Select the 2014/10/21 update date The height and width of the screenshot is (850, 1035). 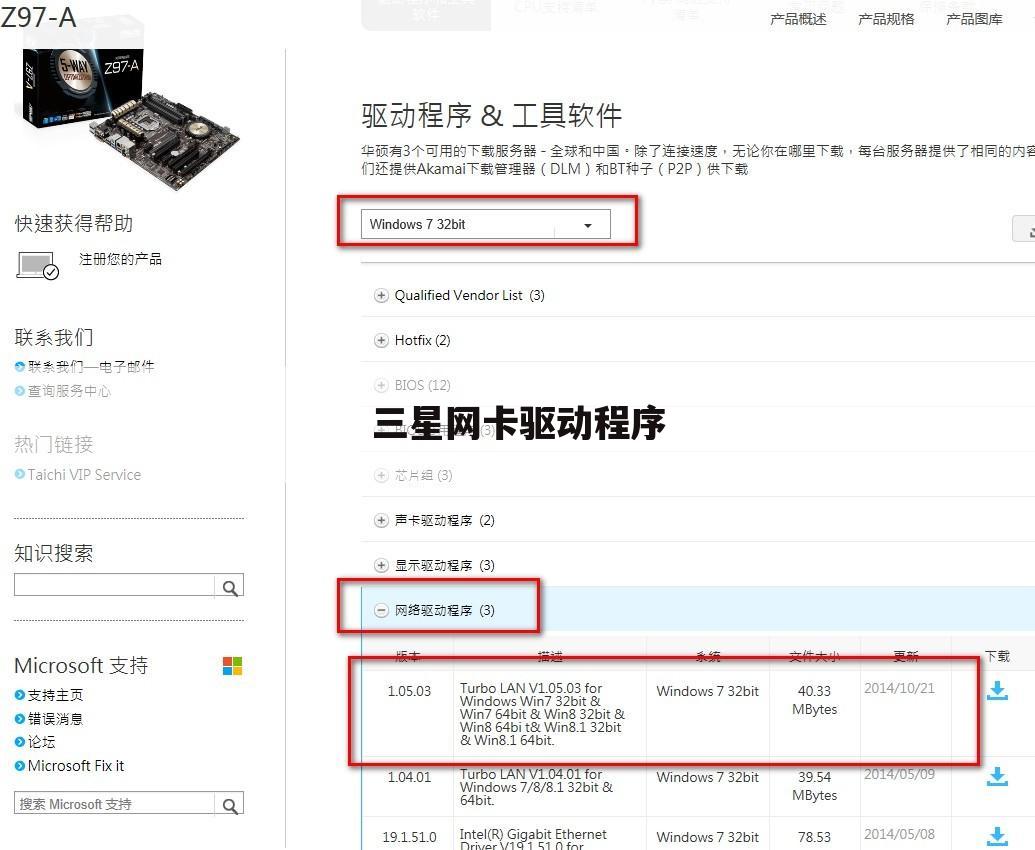pos(900,688)
